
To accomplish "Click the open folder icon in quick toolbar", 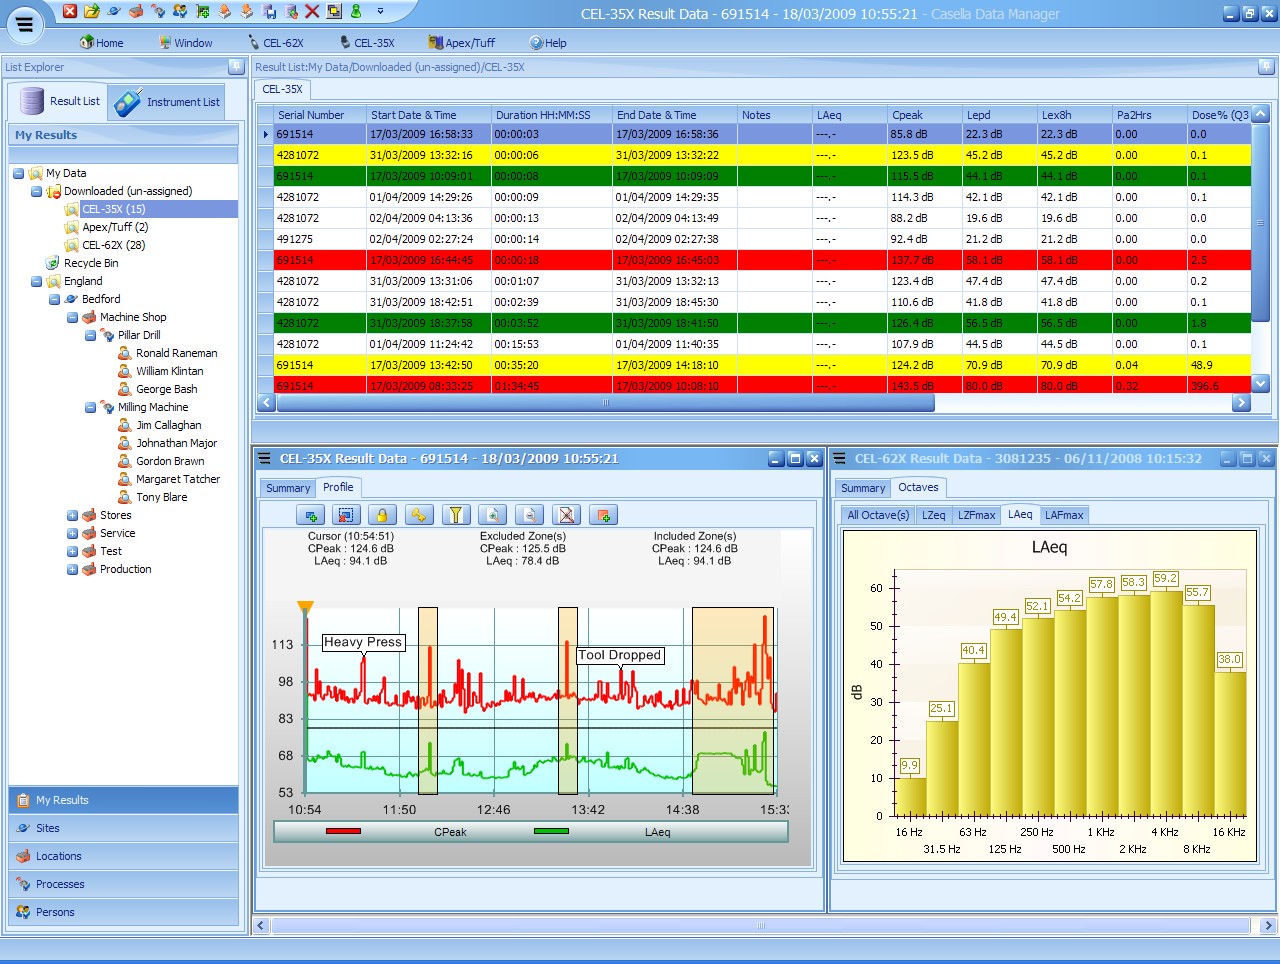I will click(92, 11).
